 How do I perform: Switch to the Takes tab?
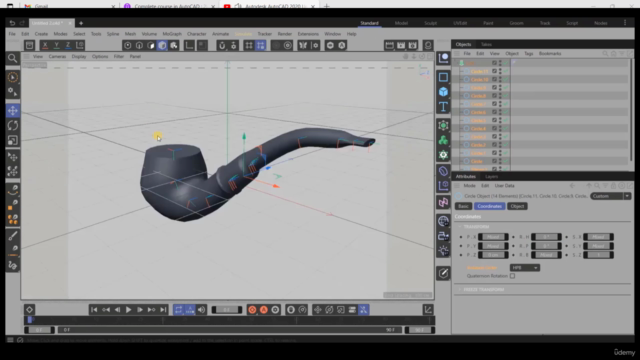[486, 44]
